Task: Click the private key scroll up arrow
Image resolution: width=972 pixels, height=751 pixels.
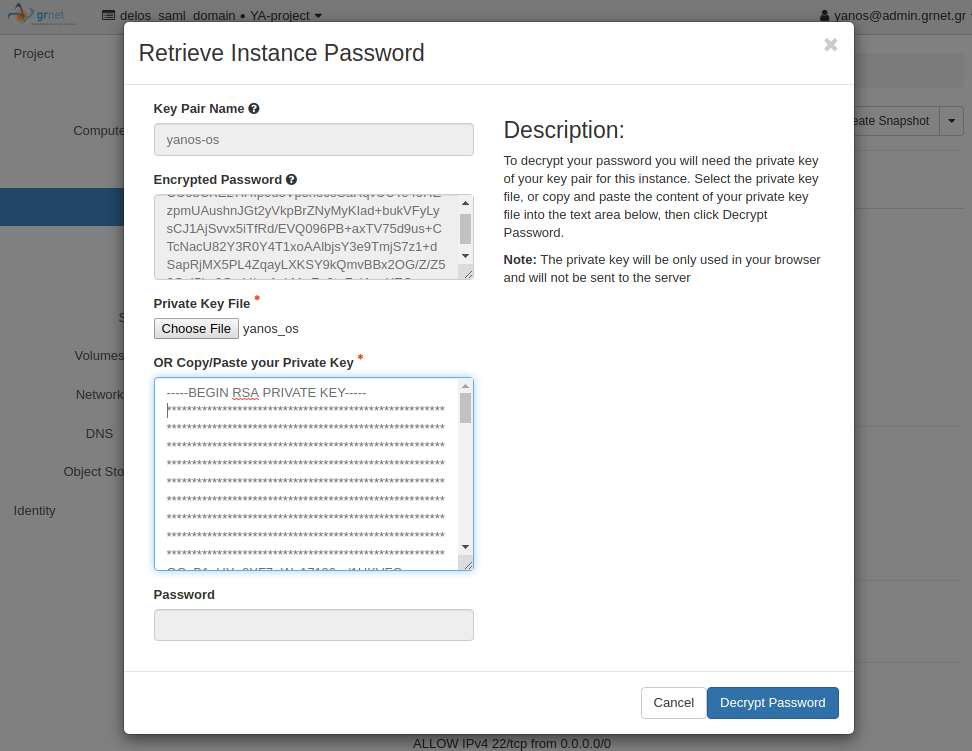Action: [x=465, y=386]
